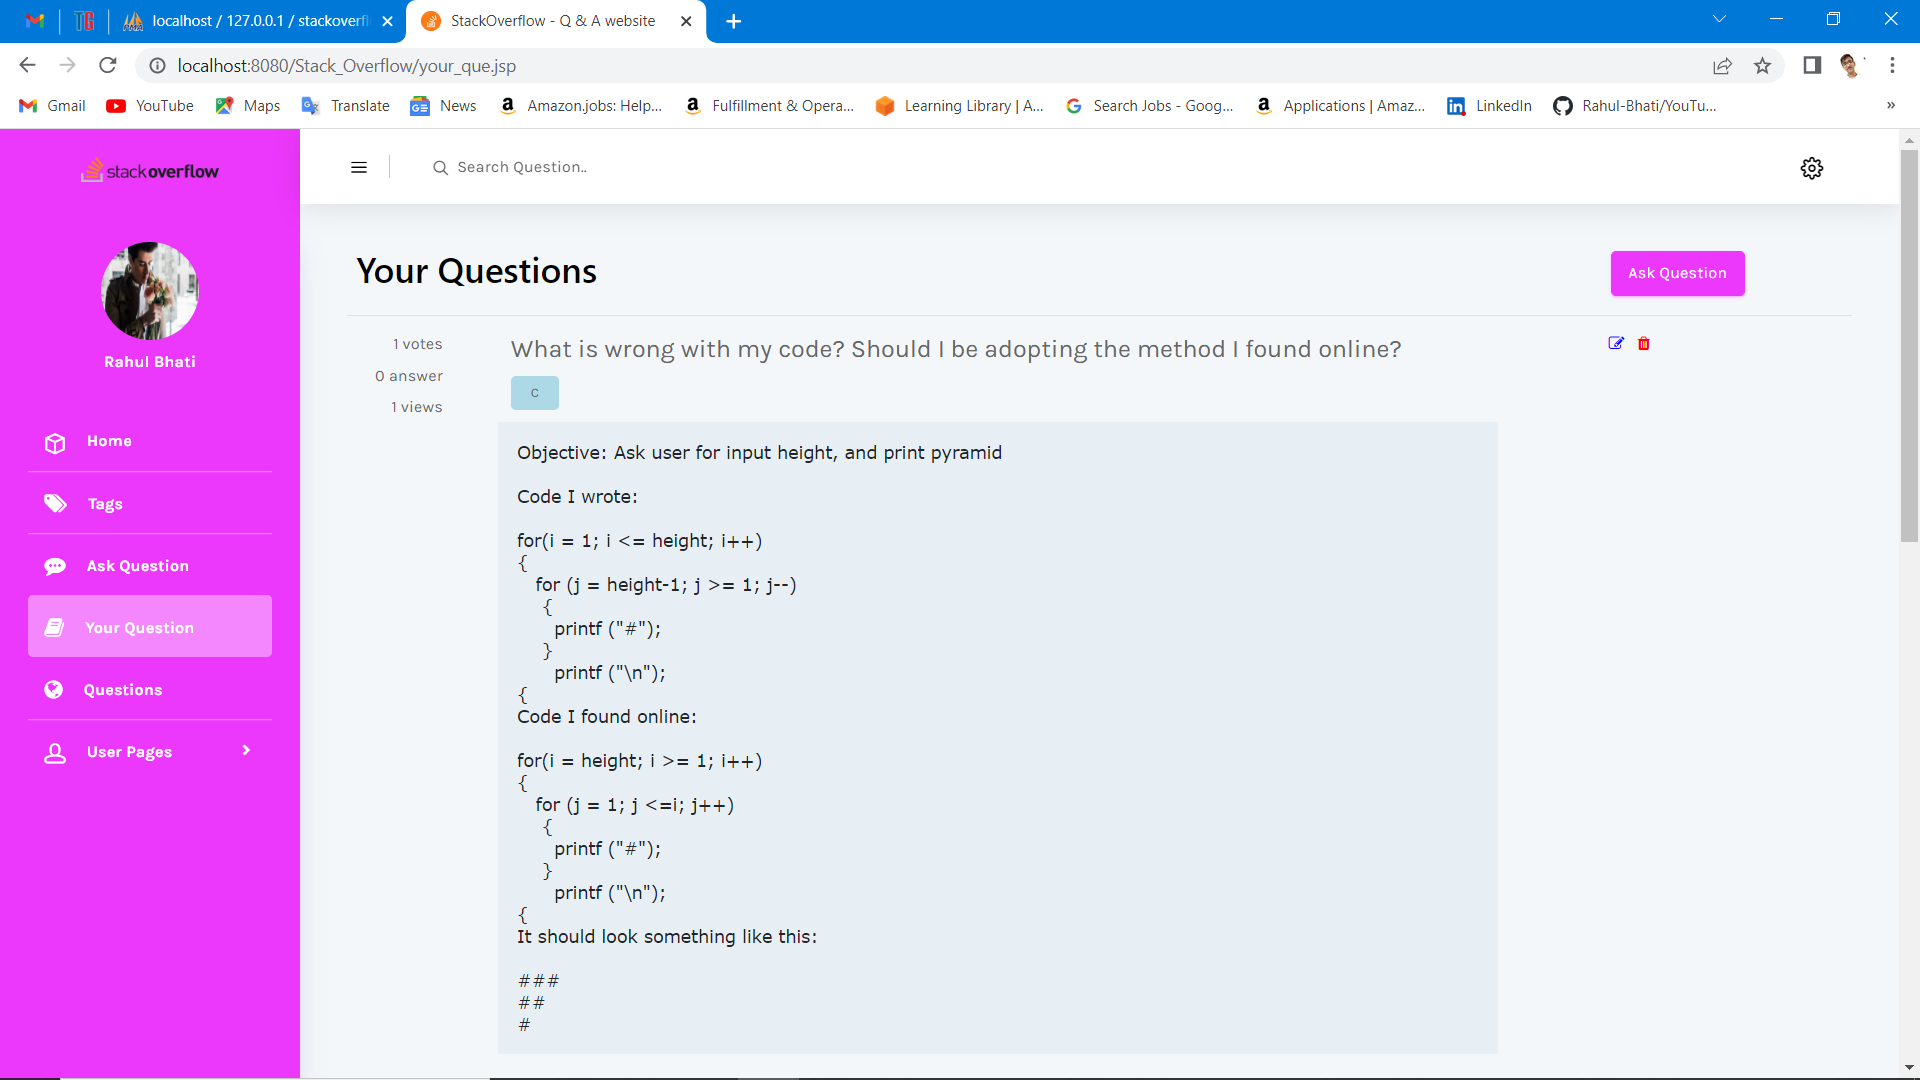Viewport: 1920px width, 1080px height.
Task: Click the Tags icon in sidebar
Action: [x=55, y=504]
